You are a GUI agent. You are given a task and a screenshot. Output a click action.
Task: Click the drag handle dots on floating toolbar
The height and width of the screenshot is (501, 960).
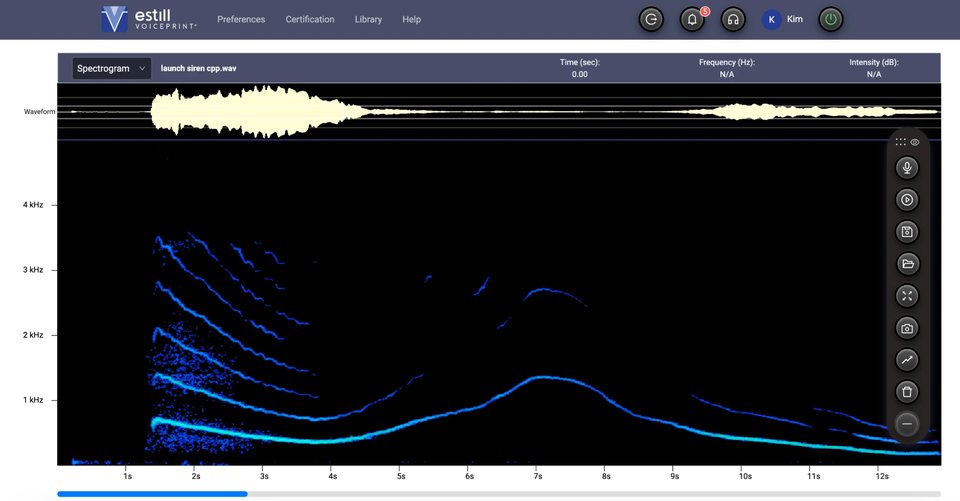tap(900, 142)
